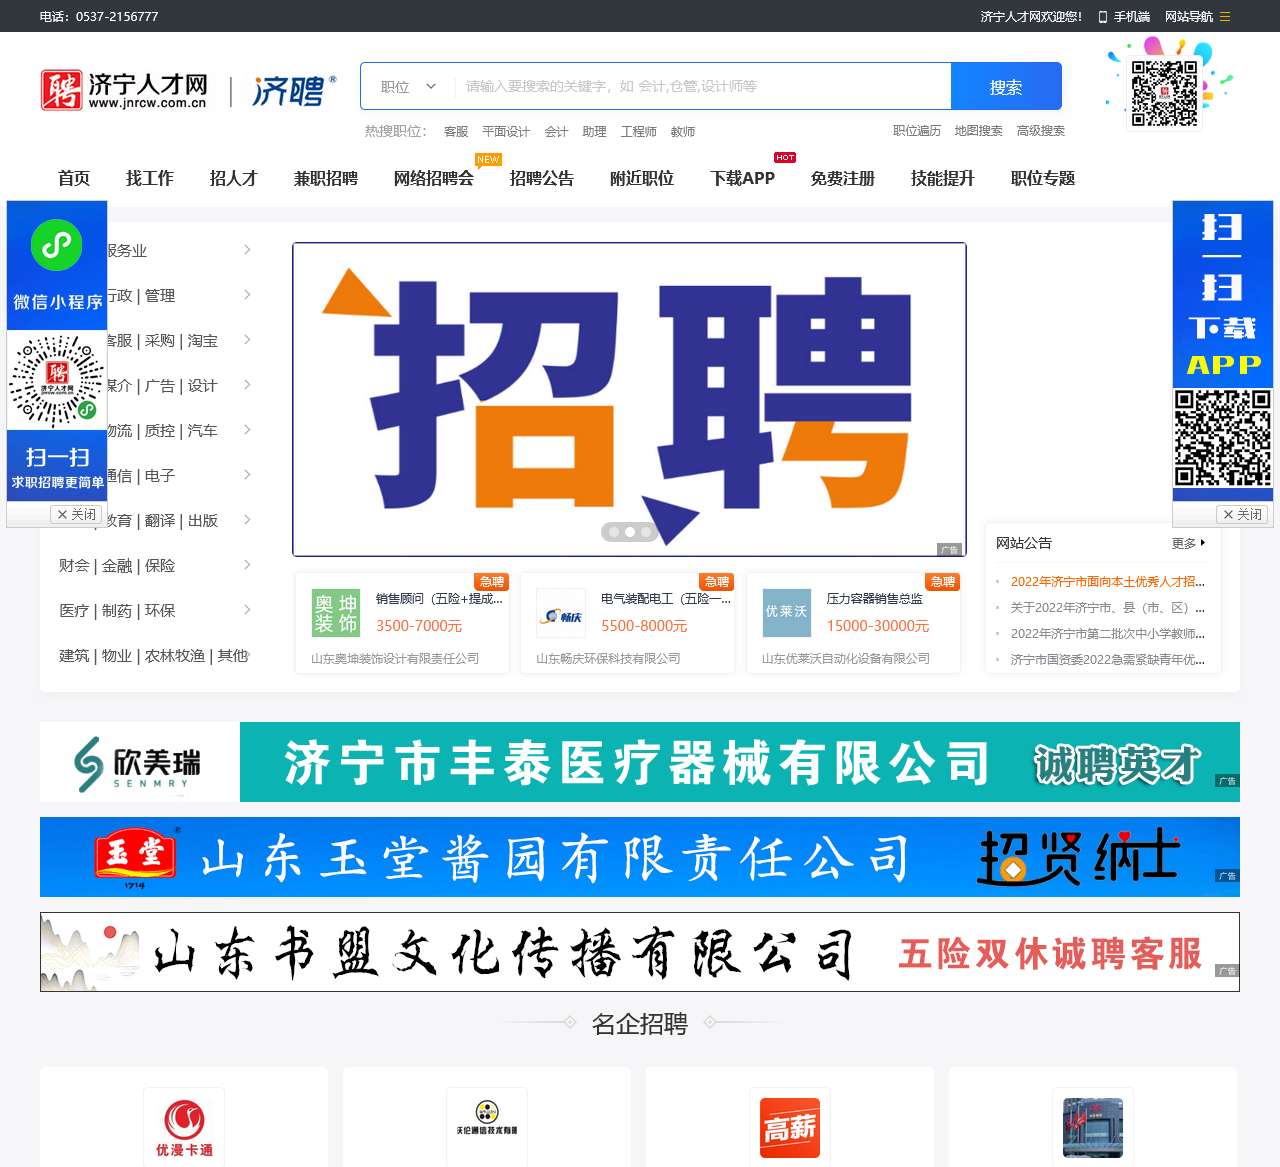Click hot search keyword 客服
Image resolution: width=1280 pixels, height=1167 pixels.
tap(456, 131)
